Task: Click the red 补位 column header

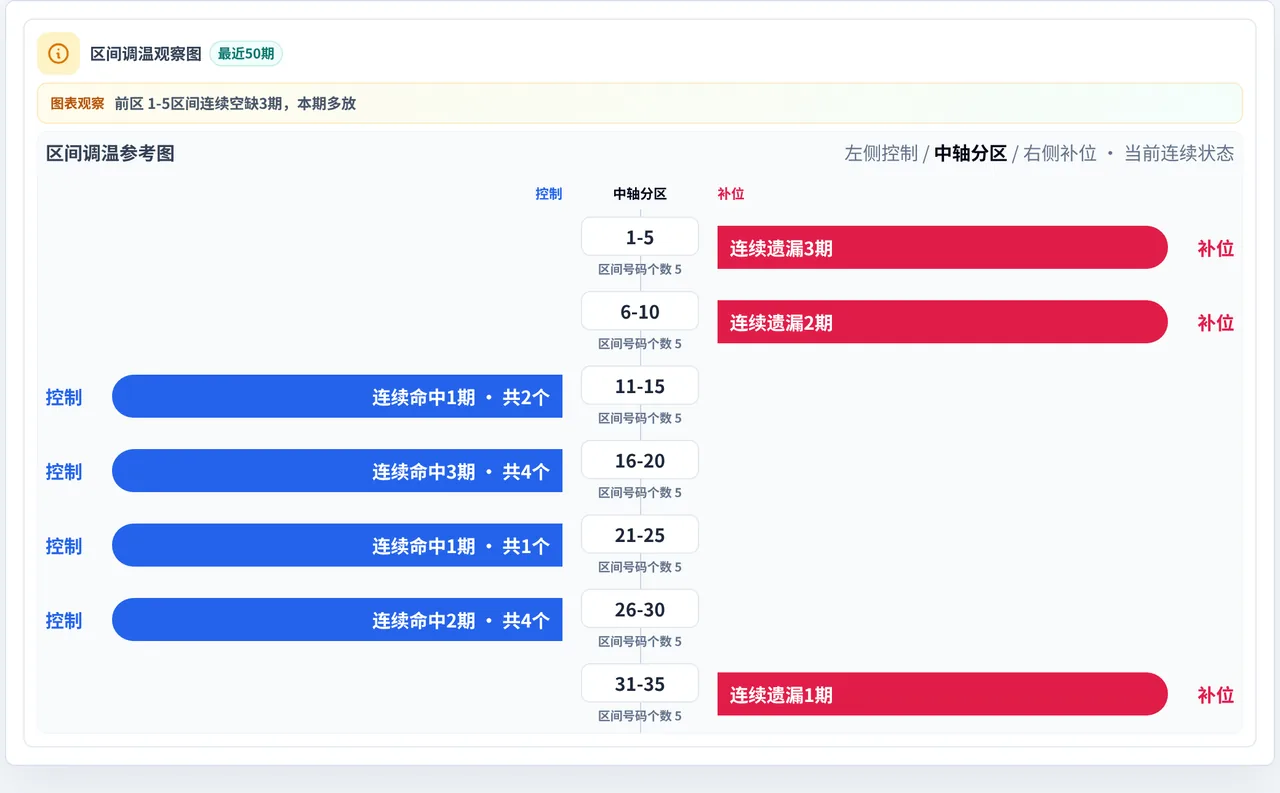Action: [x=731, y=194]
